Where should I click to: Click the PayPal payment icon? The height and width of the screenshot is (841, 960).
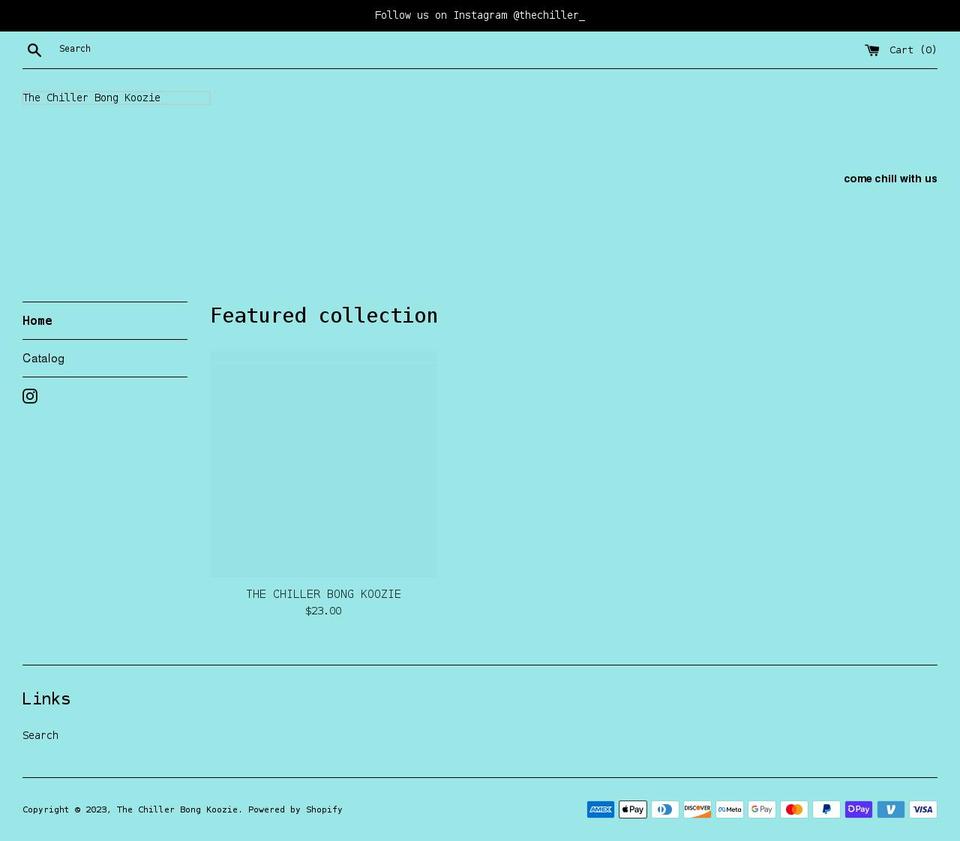(x=826, y=809)
